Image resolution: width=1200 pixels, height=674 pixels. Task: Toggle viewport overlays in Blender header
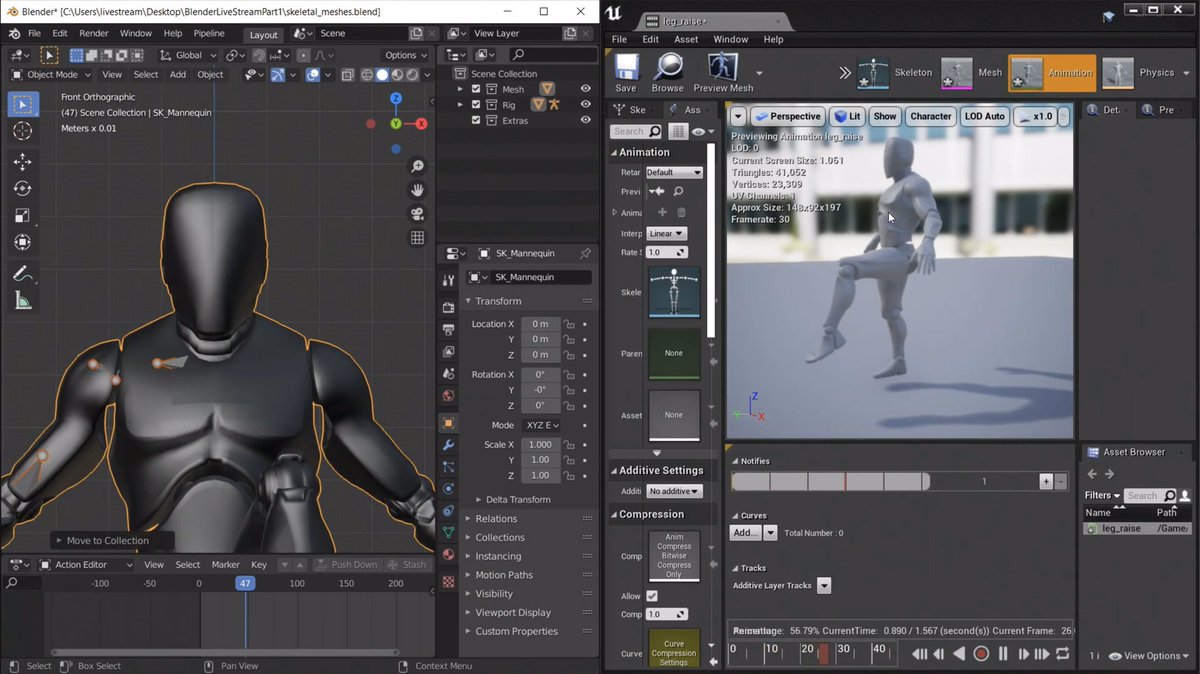point(315,75)
